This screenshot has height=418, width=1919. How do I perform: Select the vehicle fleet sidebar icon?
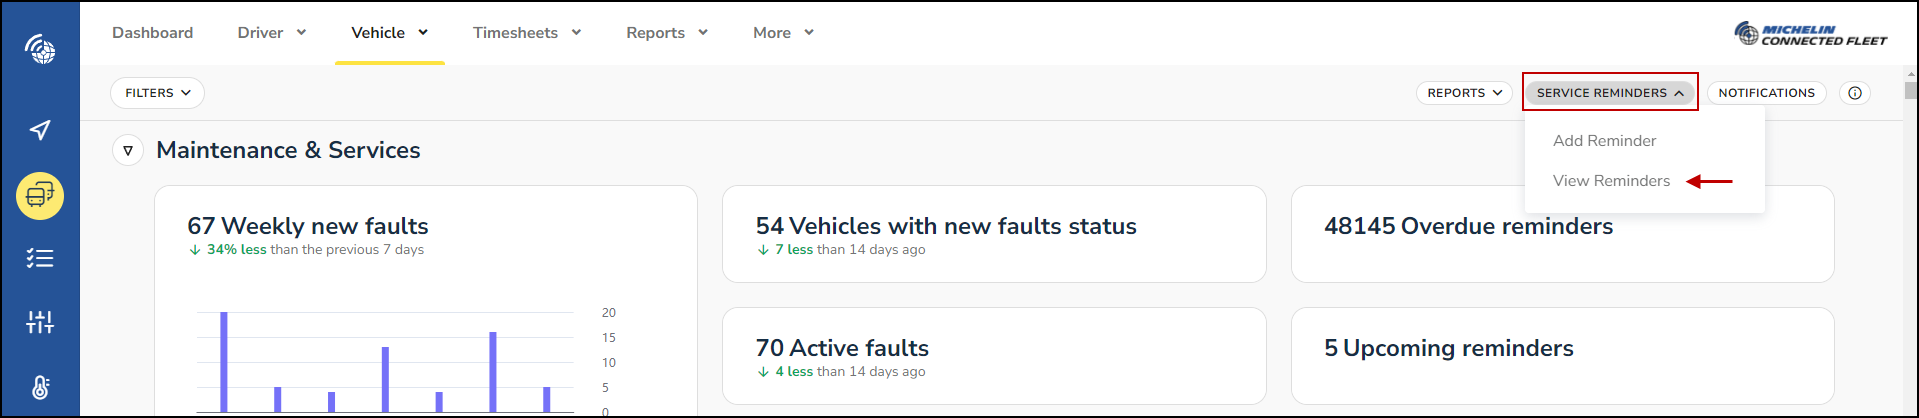(x=40, y=195)
